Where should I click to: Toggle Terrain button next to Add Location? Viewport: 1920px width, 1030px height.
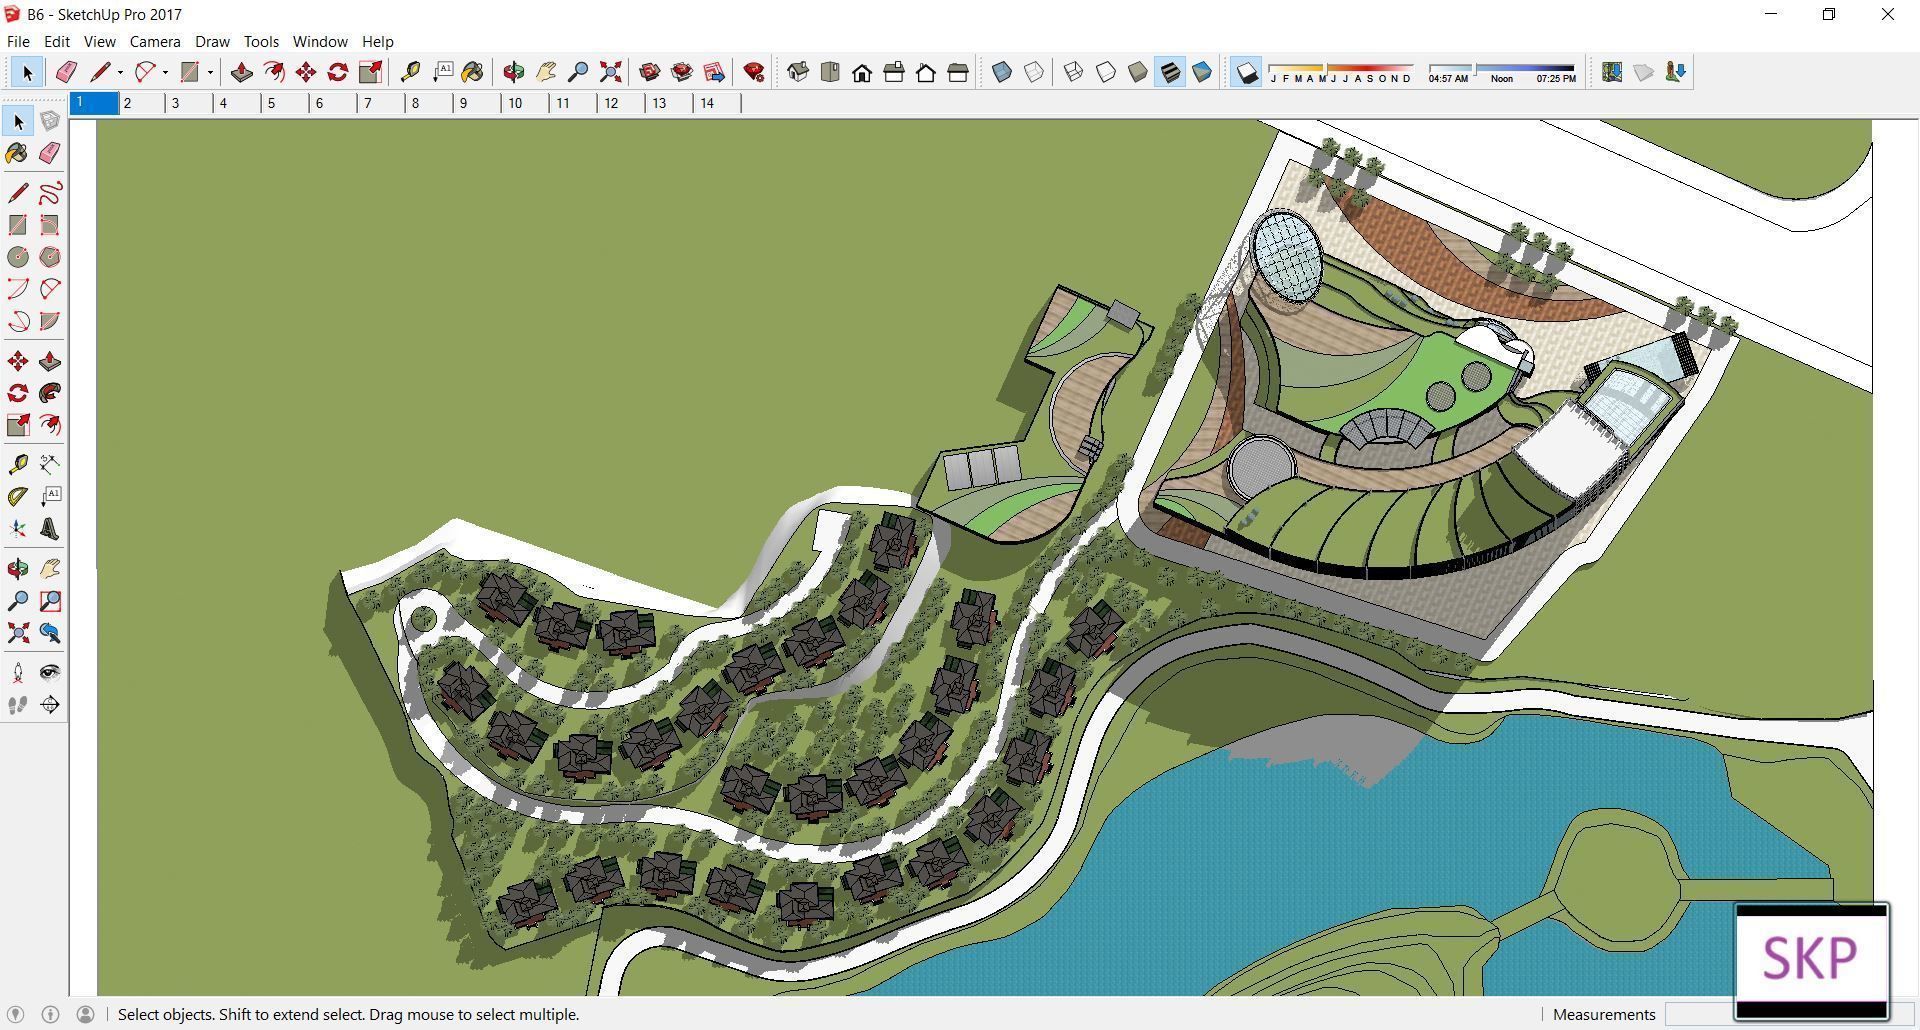click(x=1643, y=72)
